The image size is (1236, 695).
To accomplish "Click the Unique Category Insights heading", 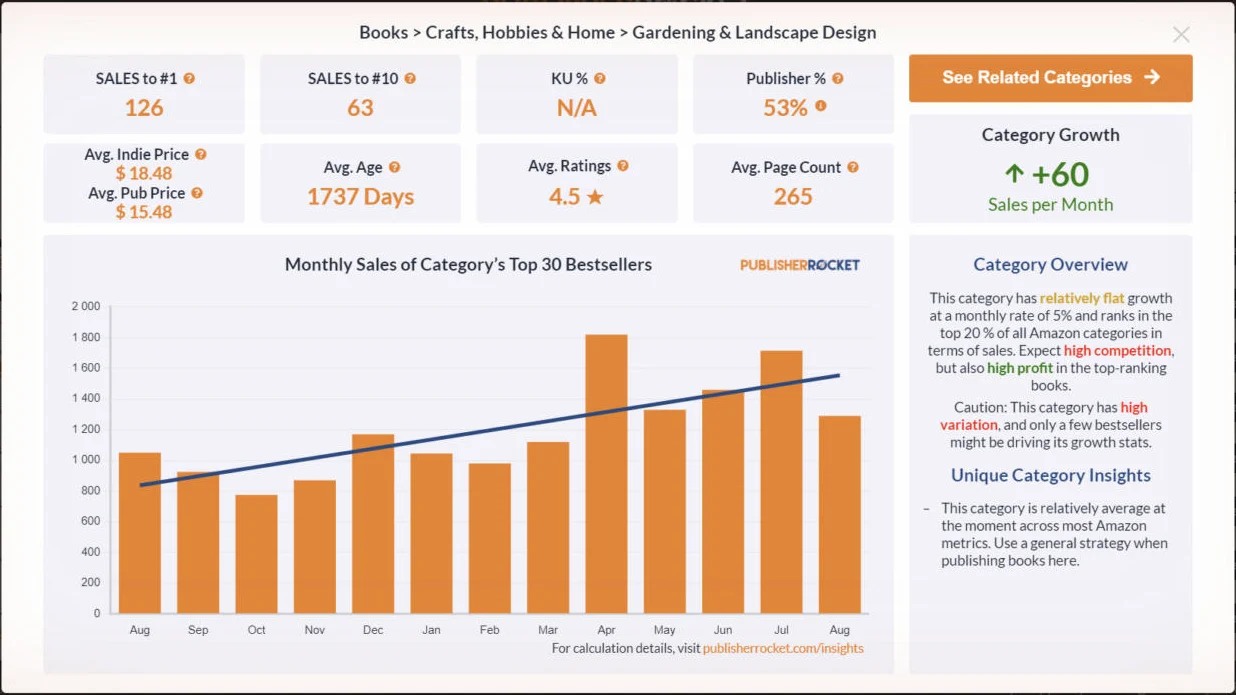I will (1050, 476).
